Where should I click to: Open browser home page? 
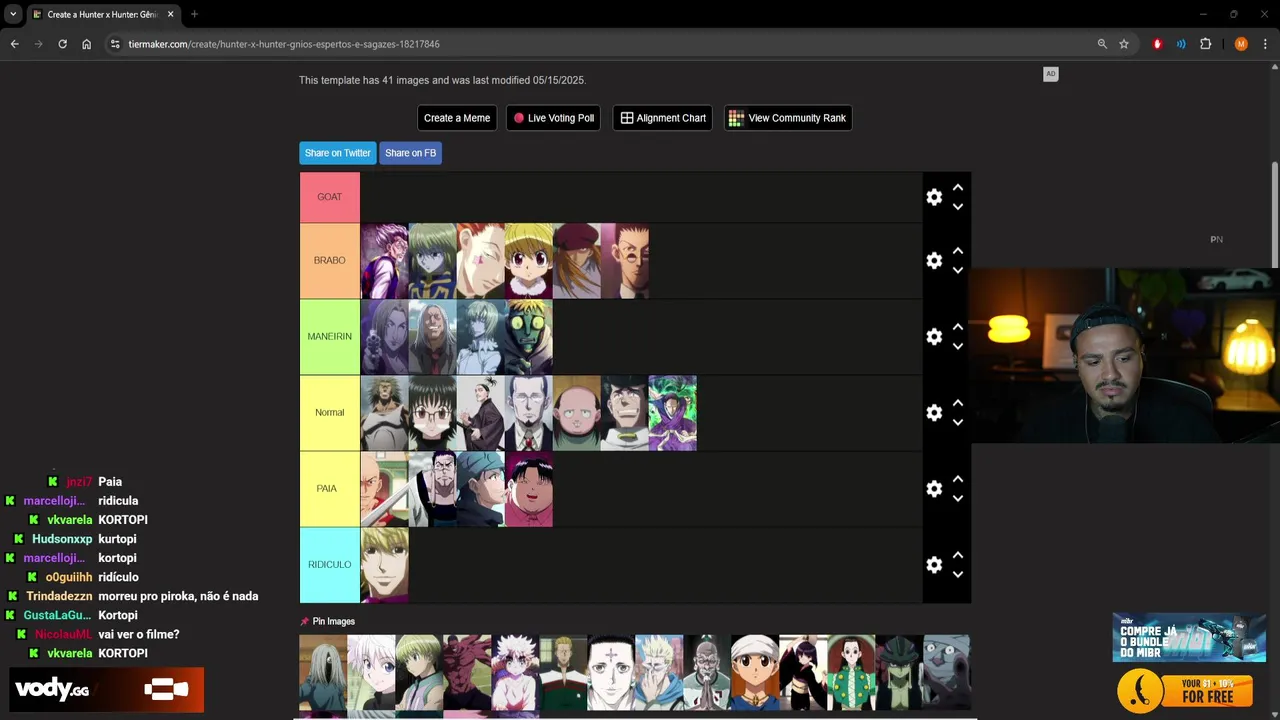click(x=87, y=44)
